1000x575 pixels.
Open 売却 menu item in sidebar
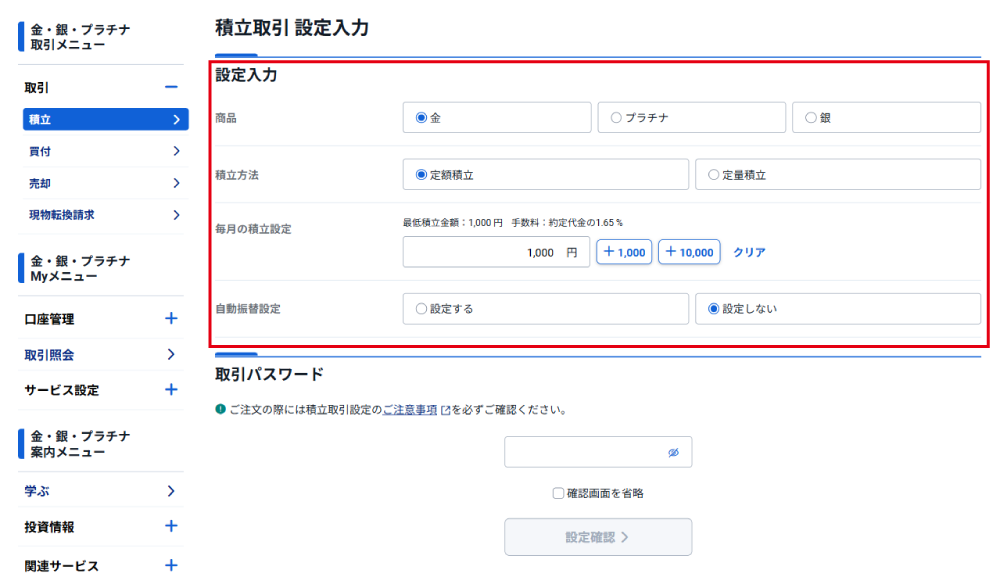[104, 183]
